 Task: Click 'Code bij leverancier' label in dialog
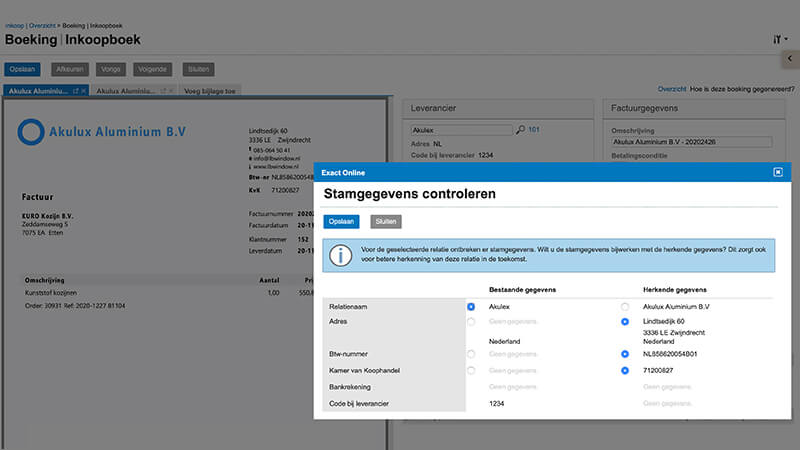359,404
